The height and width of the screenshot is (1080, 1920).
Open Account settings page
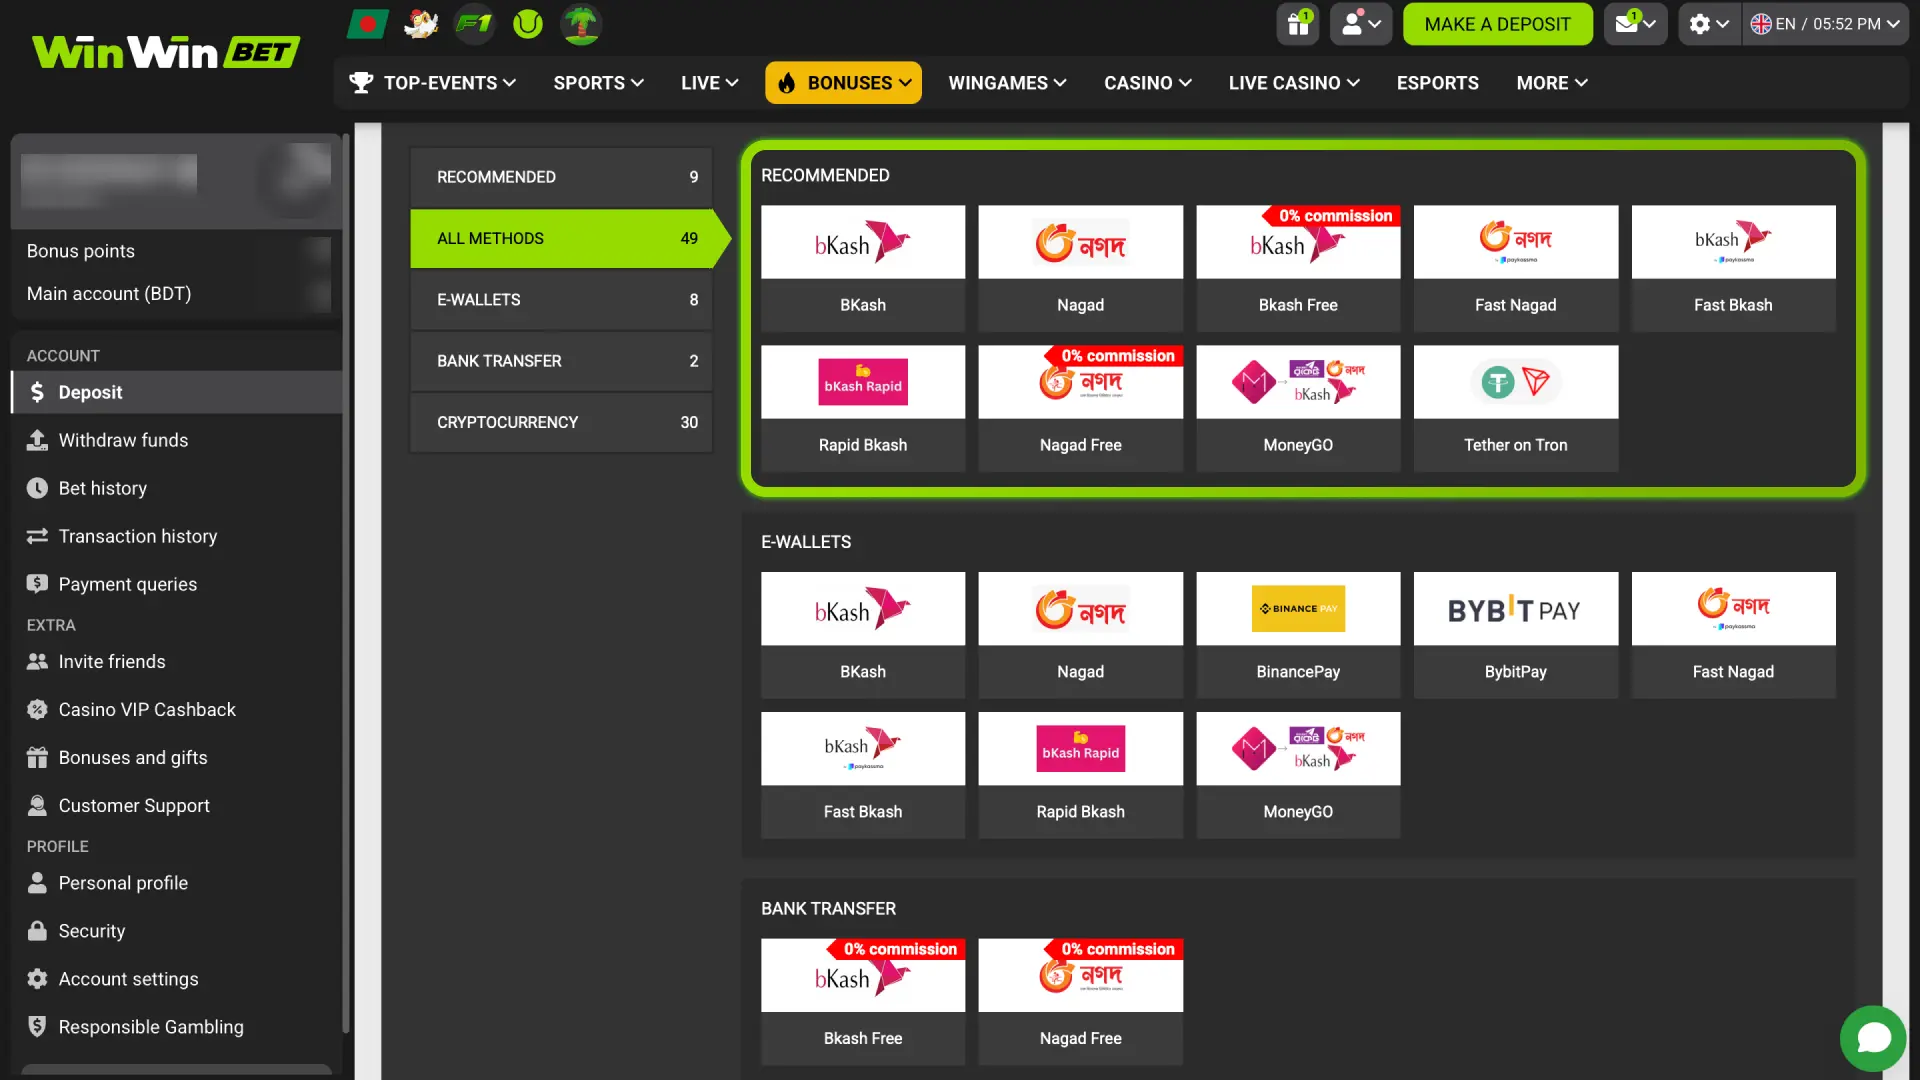coord(176,979)
